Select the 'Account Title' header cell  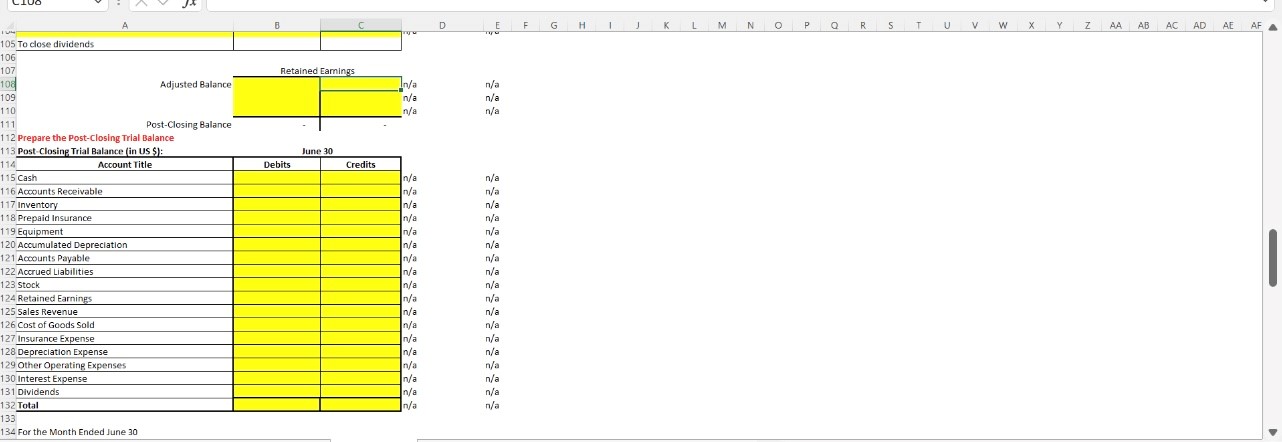(125, 164)
